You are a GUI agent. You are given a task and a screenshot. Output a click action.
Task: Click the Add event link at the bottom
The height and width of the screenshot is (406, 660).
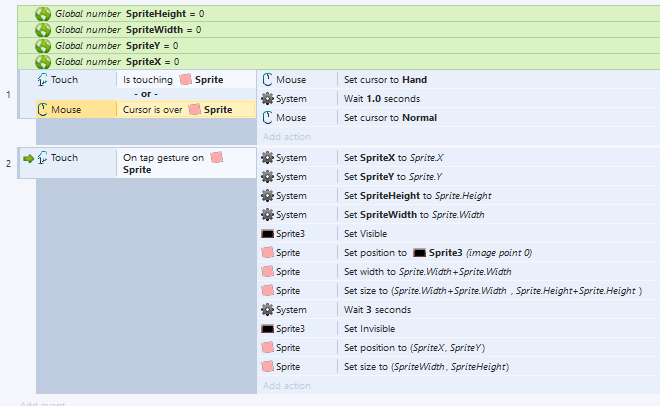point(43,403)
